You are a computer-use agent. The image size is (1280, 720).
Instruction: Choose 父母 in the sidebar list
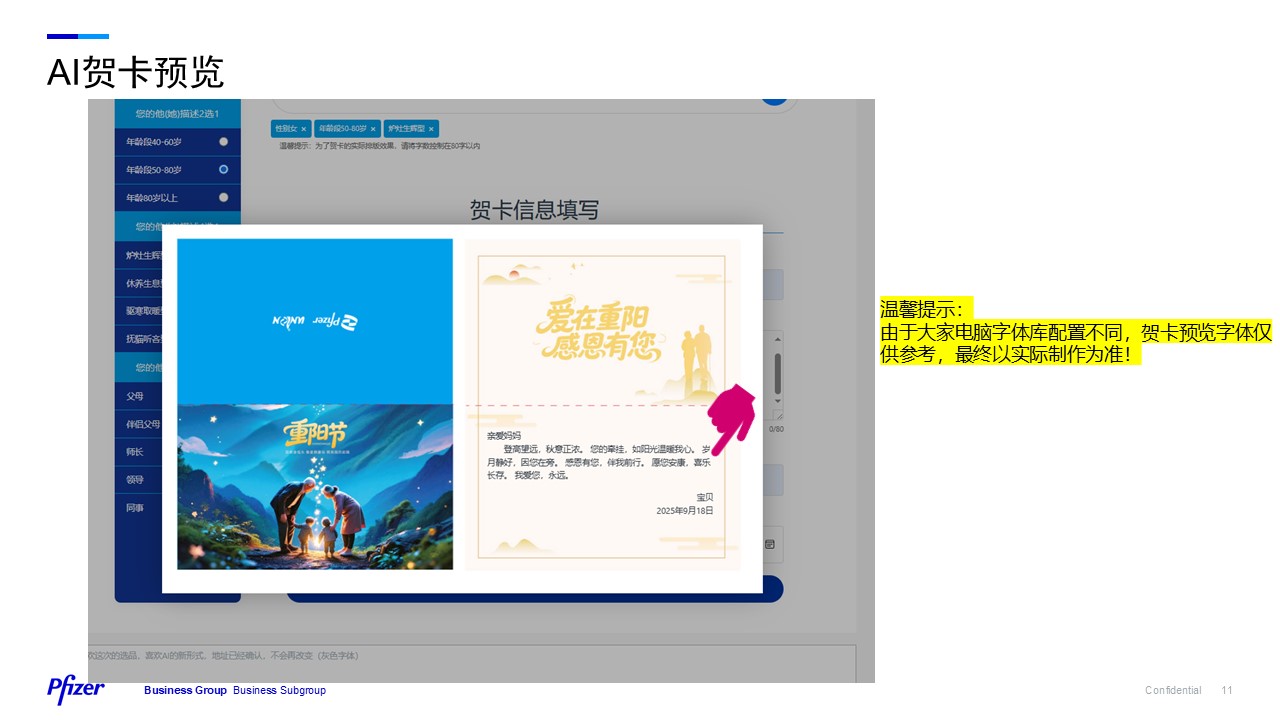tap(135, 396)
